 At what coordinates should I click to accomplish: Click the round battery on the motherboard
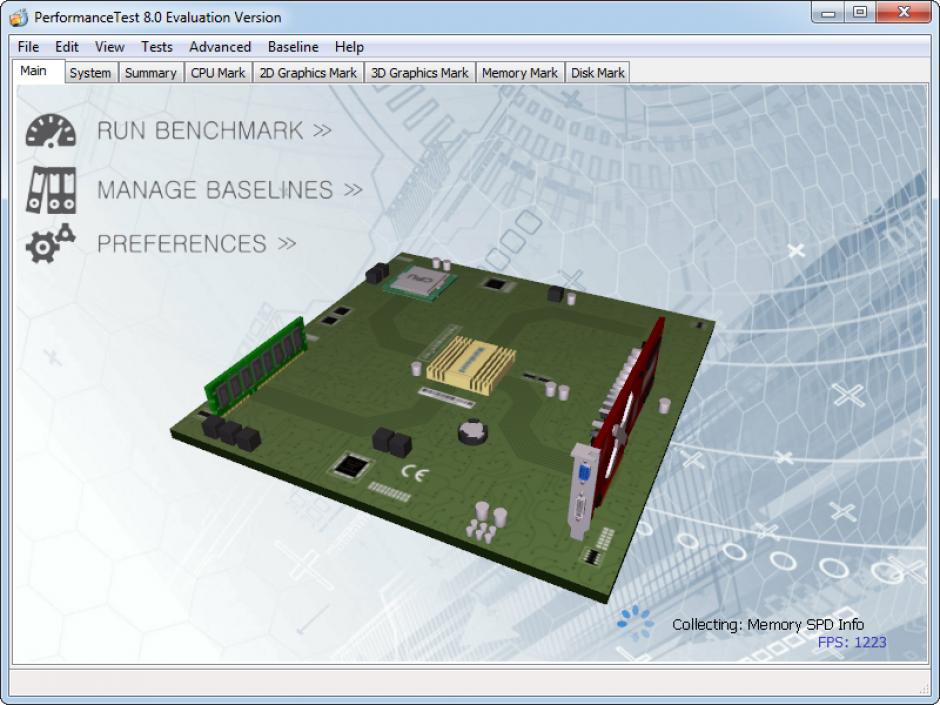click(x=473, y=430)
